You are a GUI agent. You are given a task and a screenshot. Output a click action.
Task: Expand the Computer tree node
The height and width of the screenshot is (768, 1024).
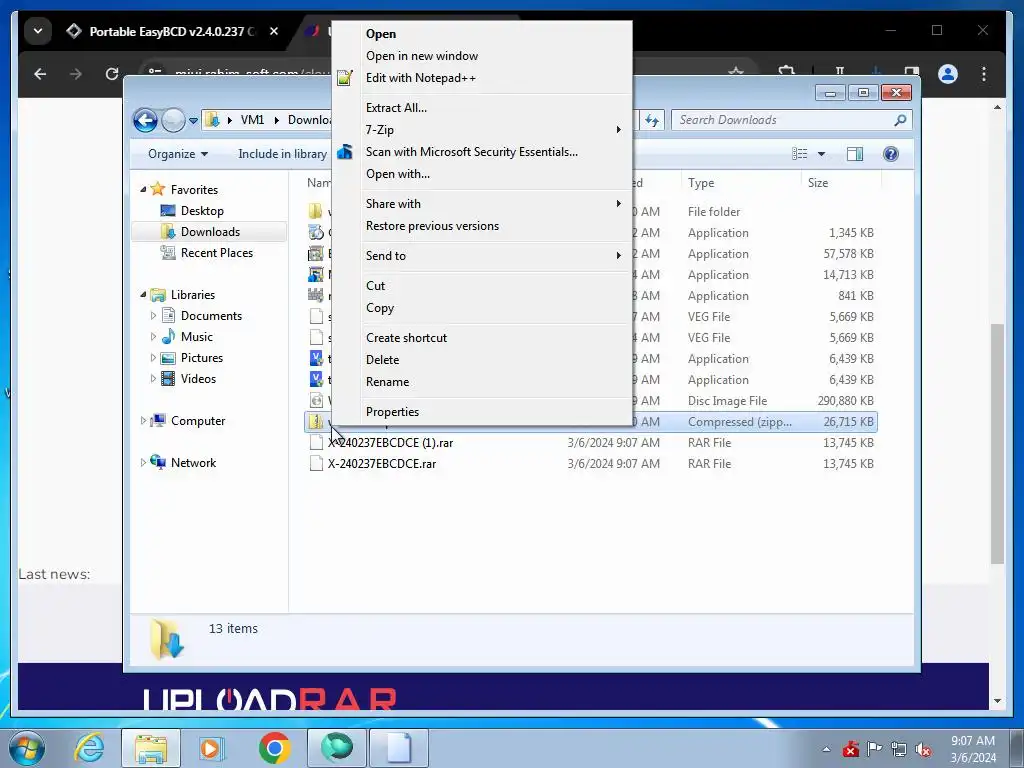(x=143, y=421)
